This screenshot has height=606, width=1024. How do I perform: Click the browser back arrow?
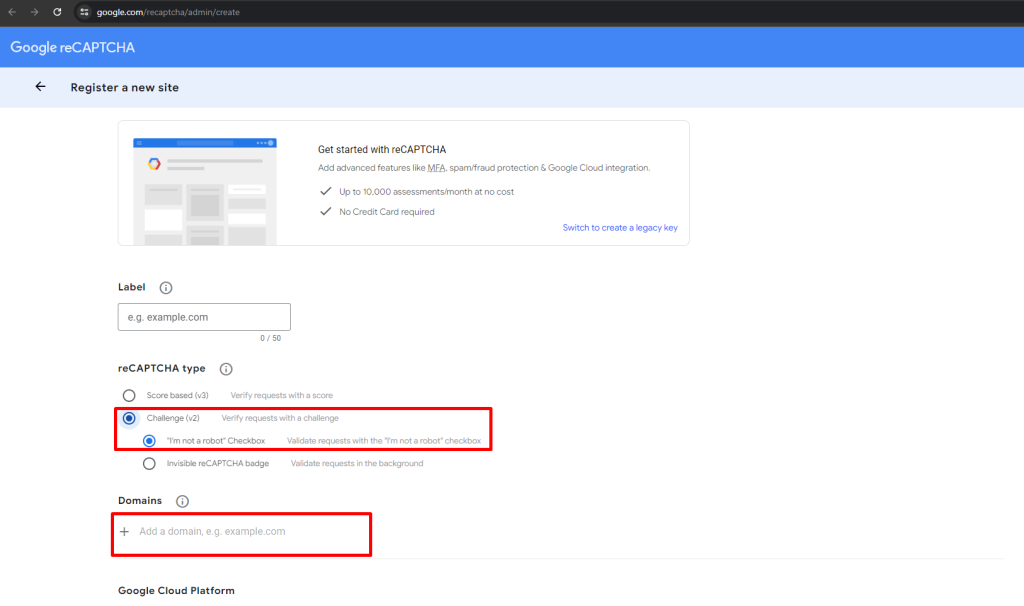(12, 12)
